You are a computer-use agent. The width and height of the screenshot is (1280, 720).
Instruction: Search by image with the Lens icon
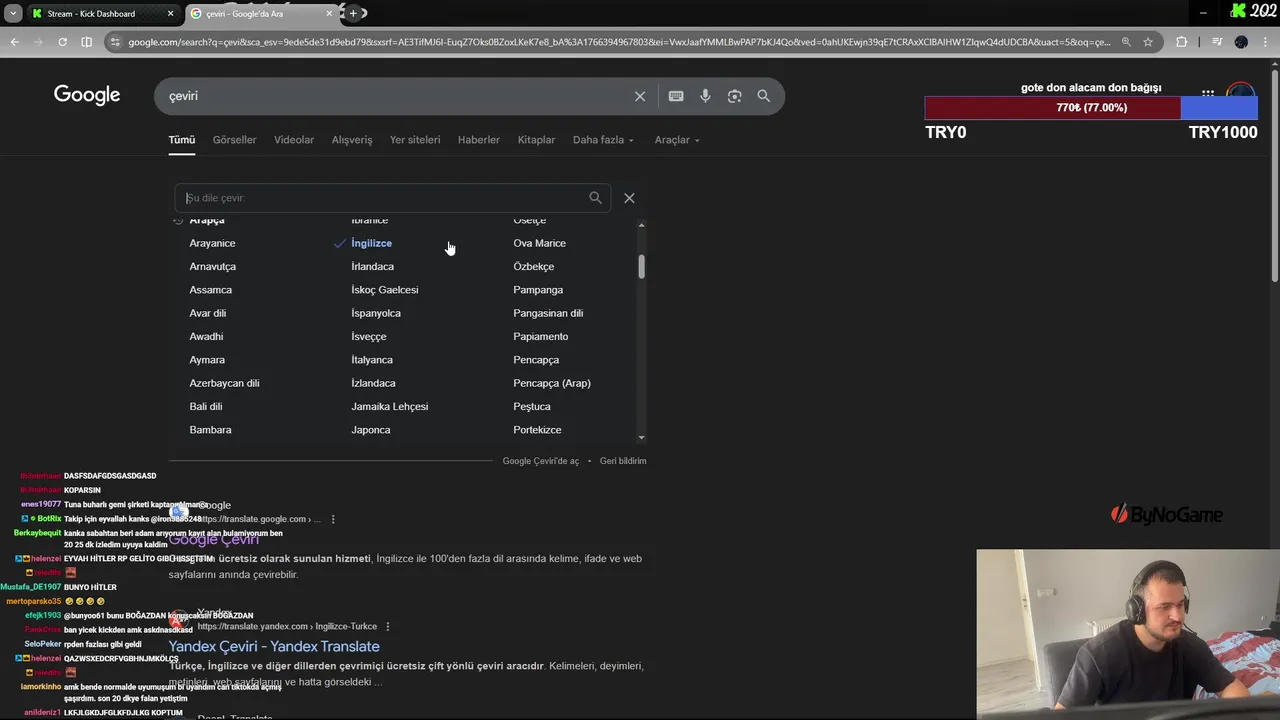734,96
